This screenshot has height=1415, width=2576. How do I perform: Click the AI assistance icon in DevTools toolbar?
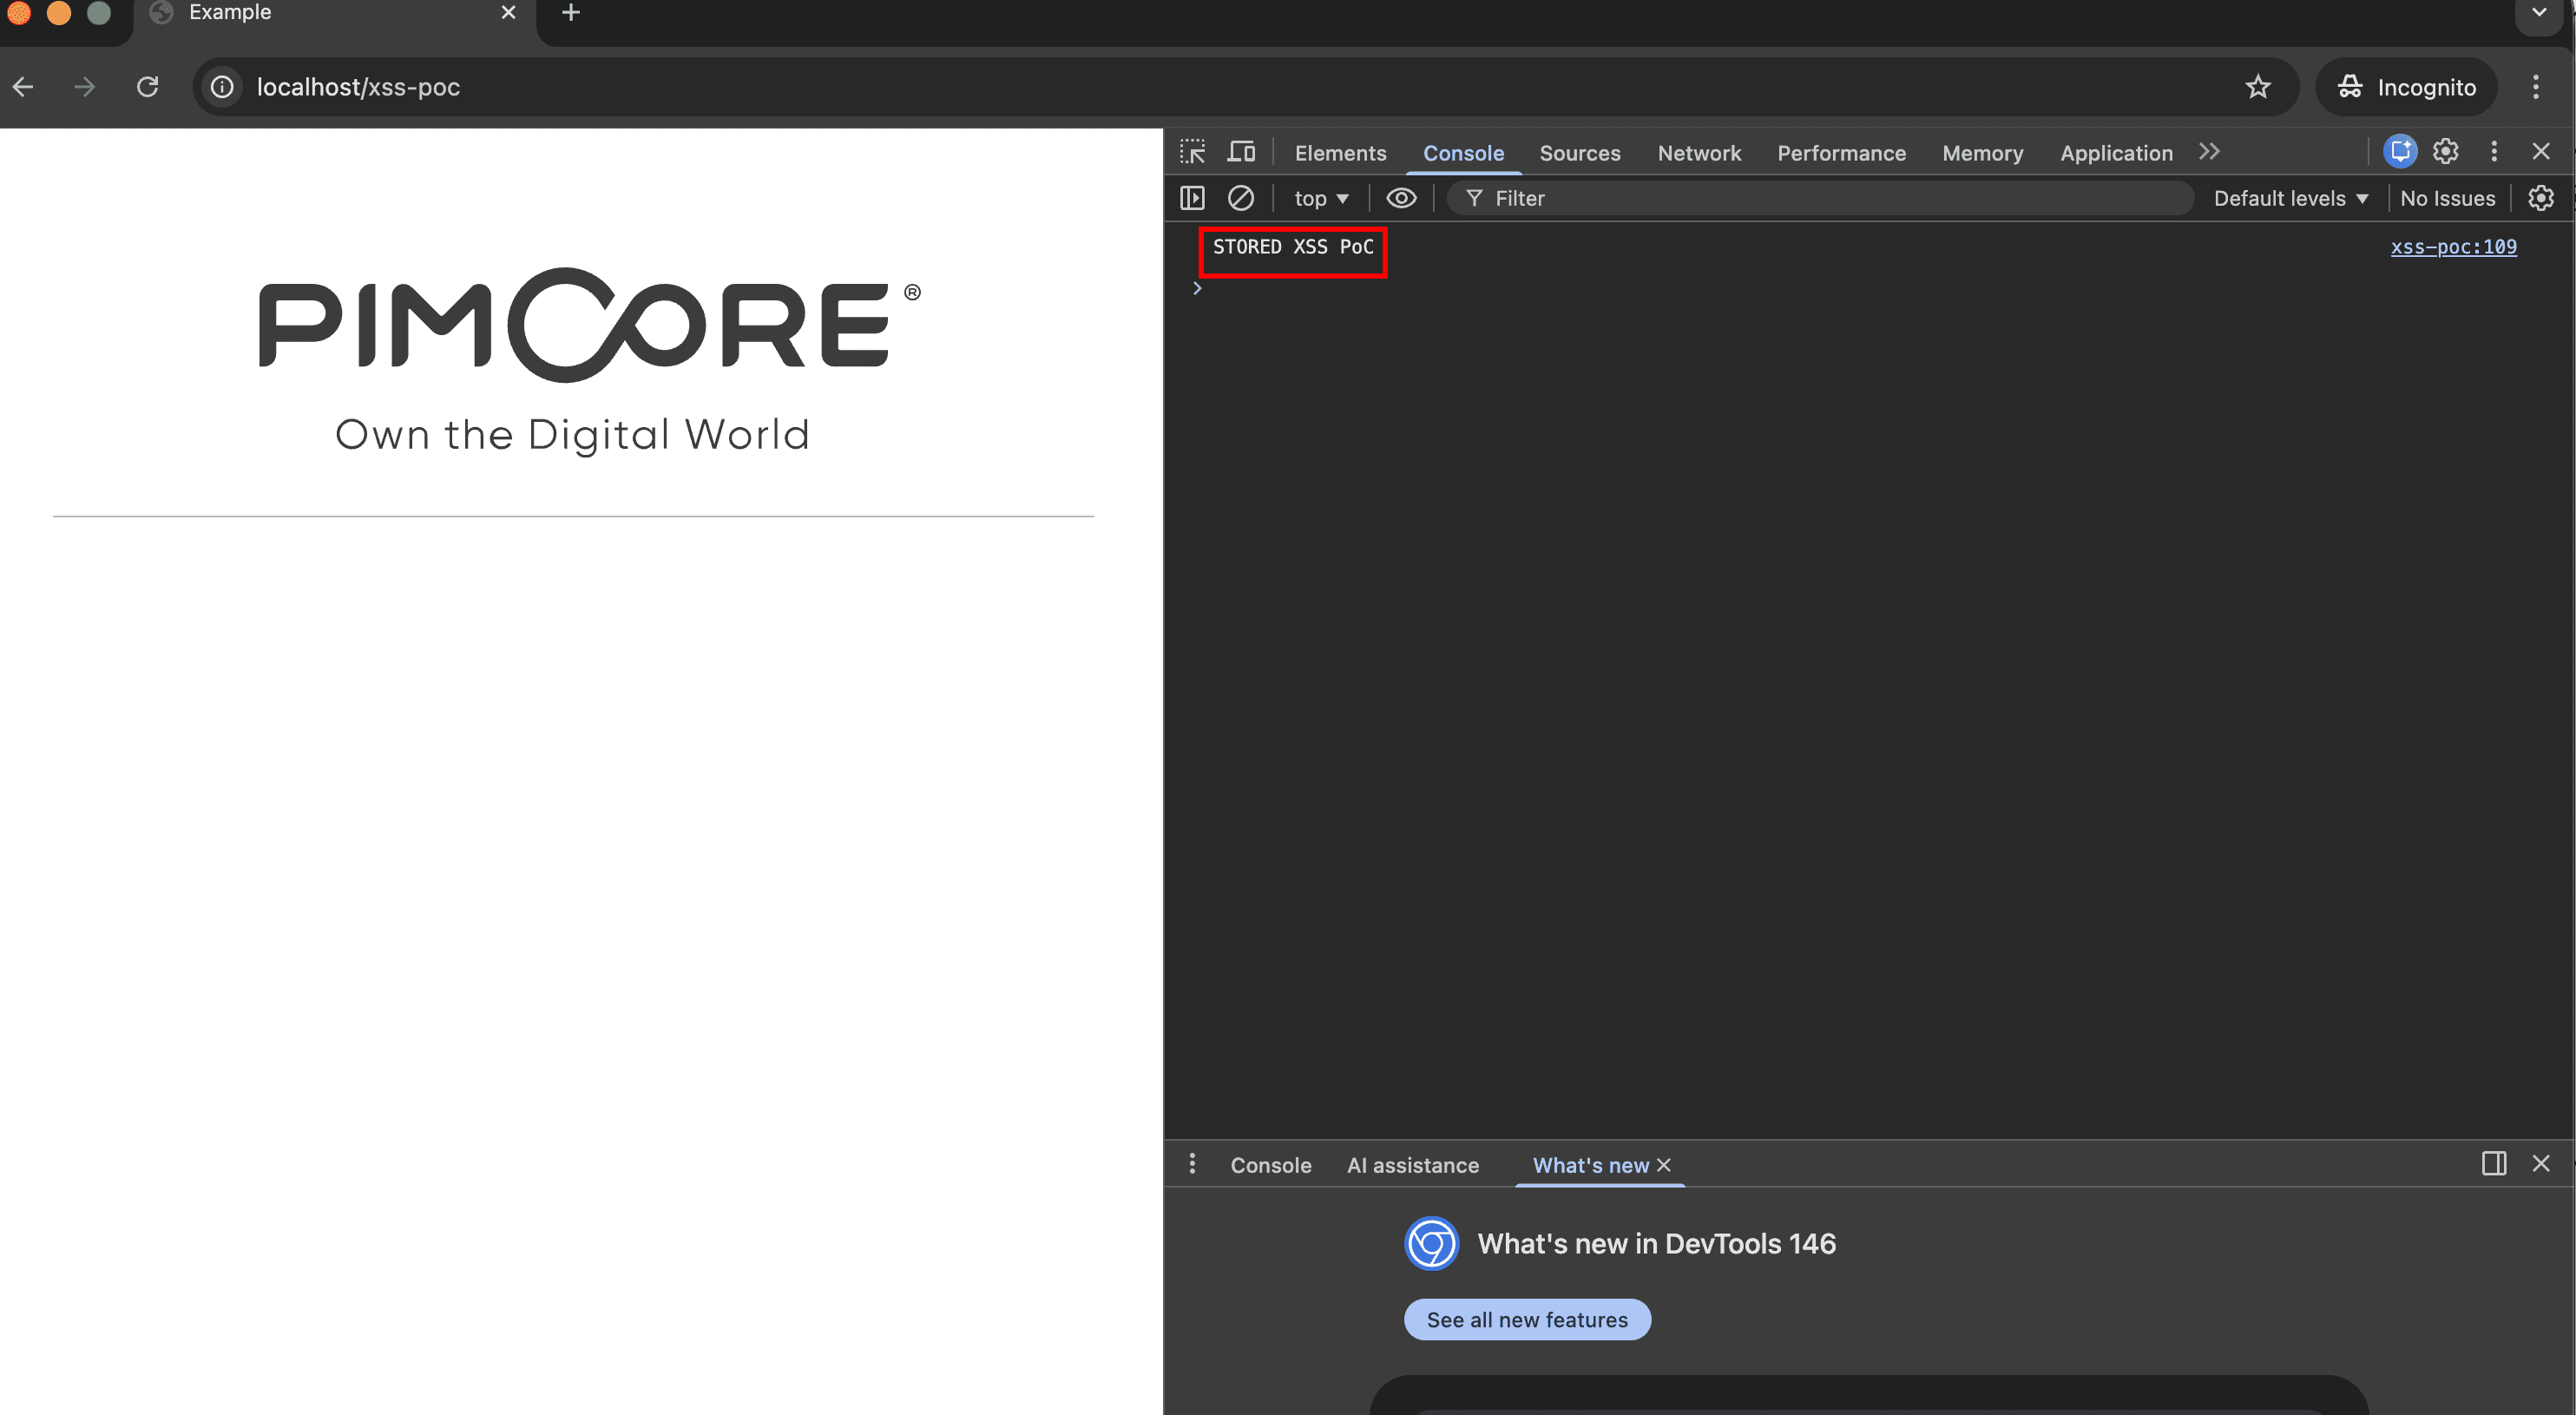(2399, 152)
